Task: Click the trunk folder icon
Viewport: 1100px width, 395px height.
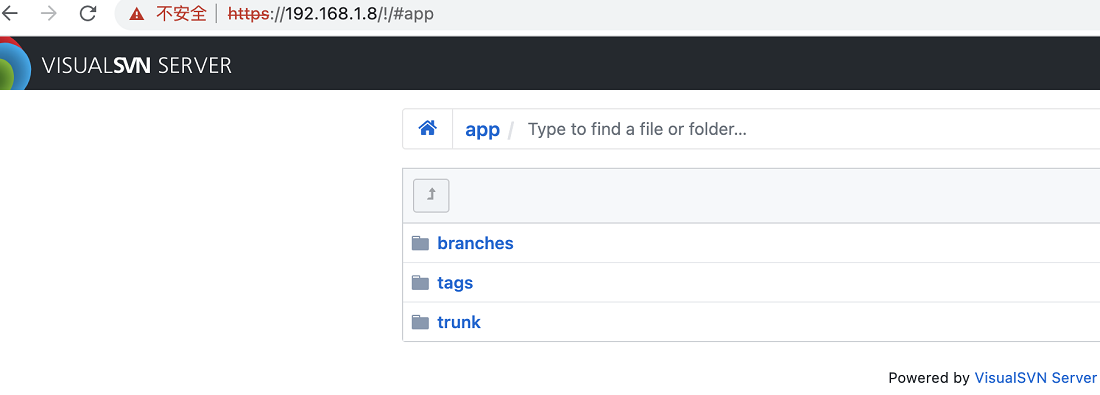Action: [x=420, y=322]
